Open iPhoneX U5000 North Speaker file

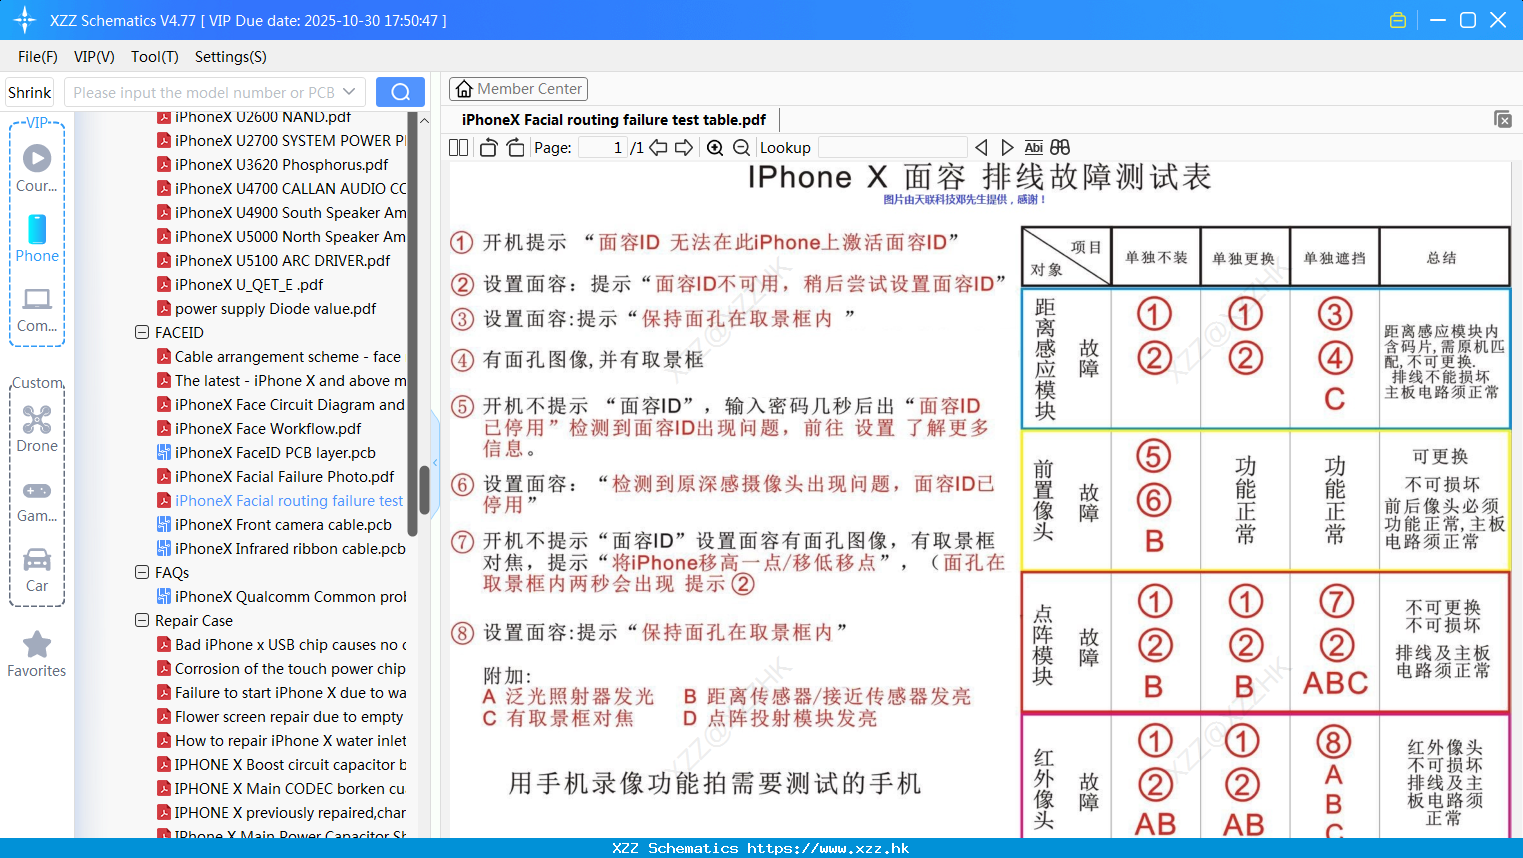pyautogui.click(x=281, y=236)
